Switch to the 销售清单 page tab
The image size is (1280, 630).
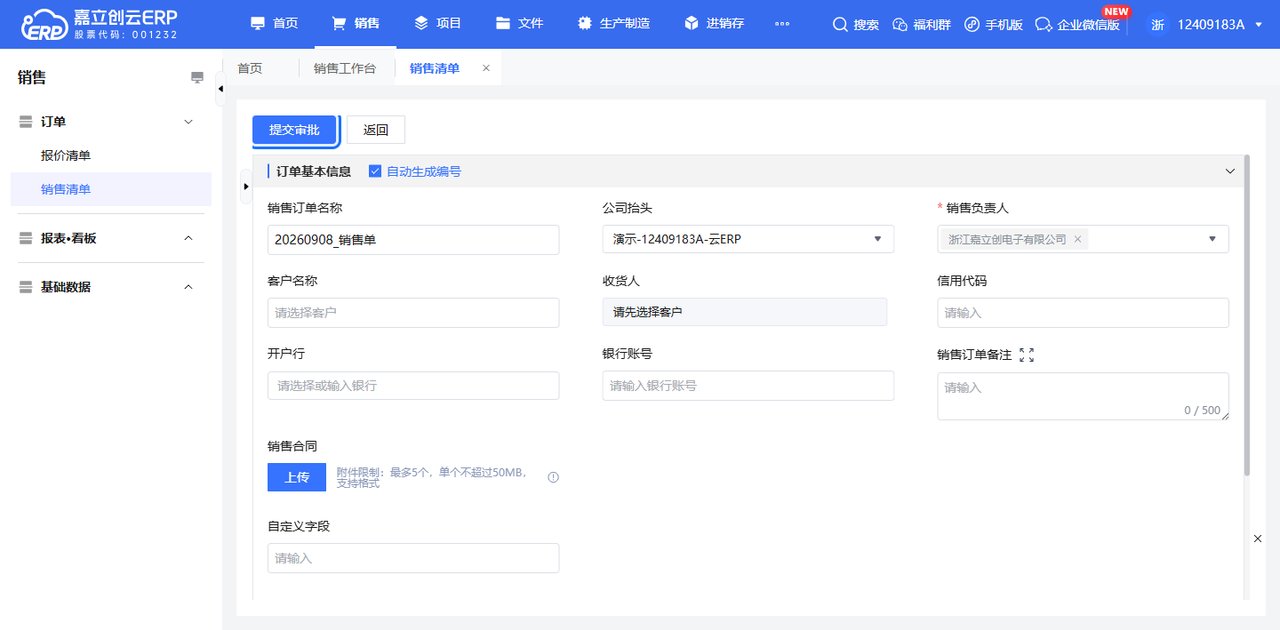pos(434,68)
